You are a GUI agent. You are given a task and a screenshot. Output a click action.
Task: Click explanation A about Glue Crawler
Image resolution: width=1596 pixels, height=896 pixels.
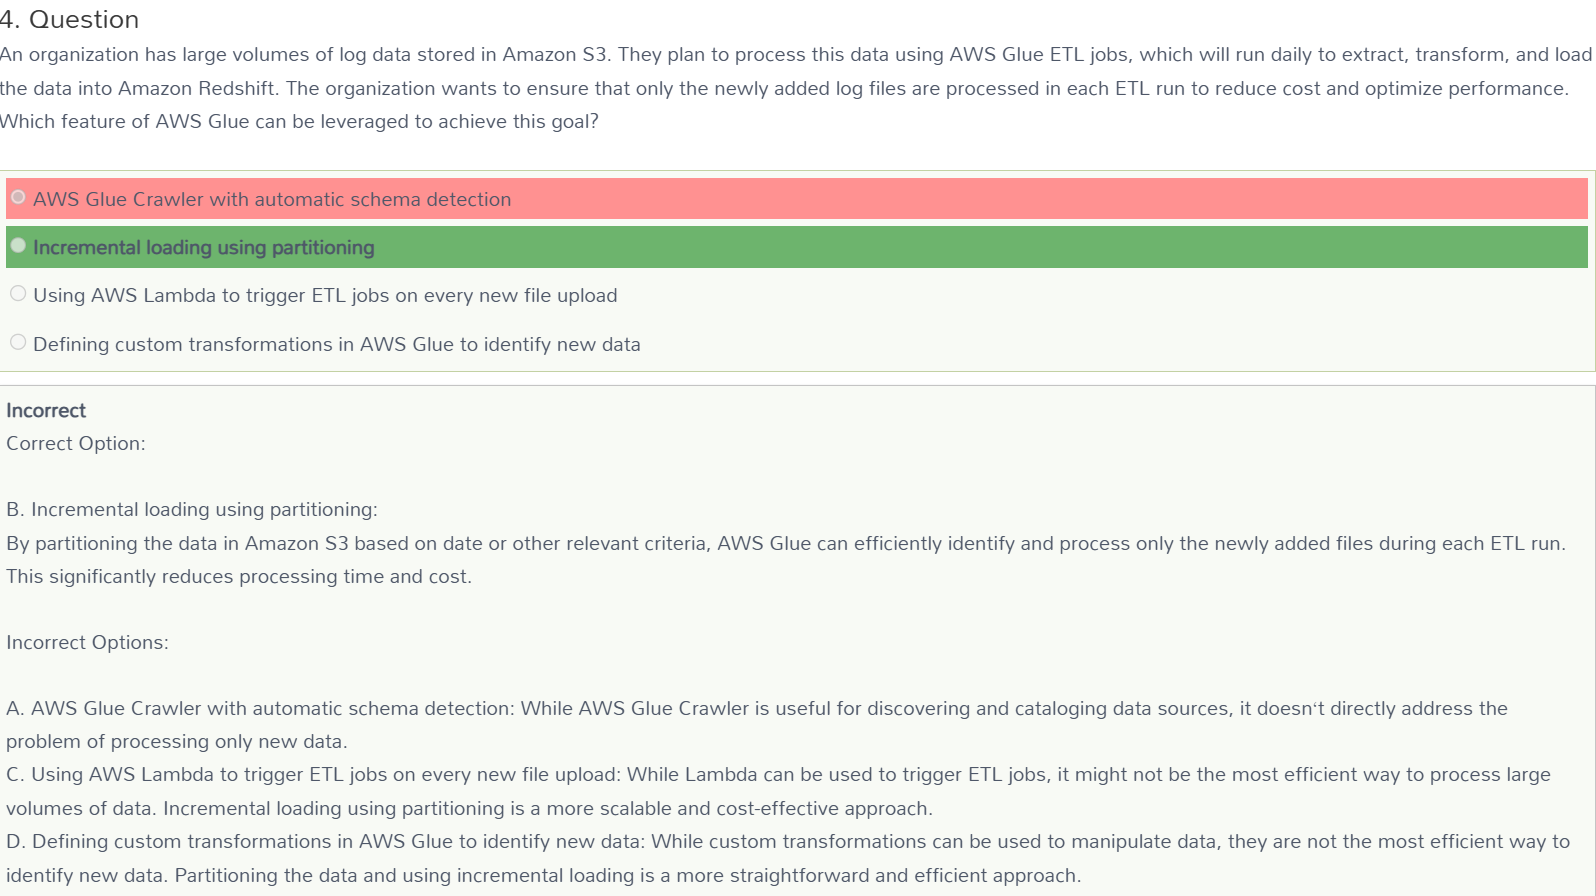pos(757,725)
